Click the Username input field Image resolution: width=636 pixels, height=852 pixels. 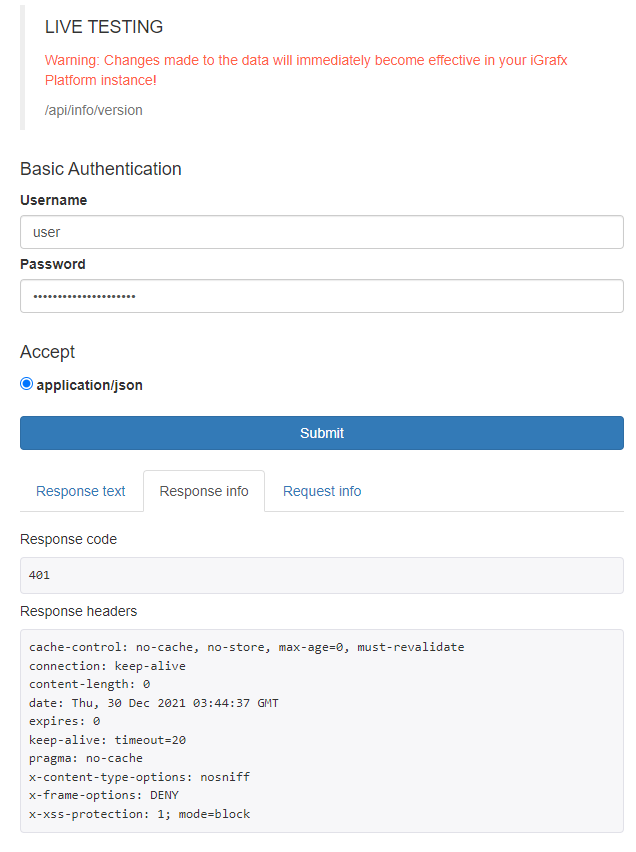click(321, 232)
